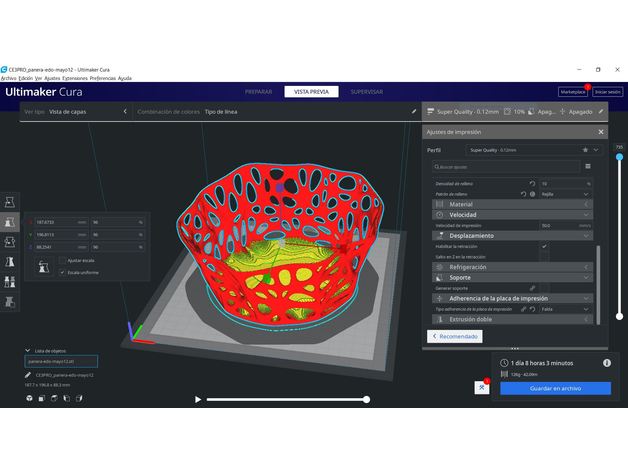Collapse the Soporte settings section
The width and height of the screenshot is (628, 472).
tap(512, 277)
